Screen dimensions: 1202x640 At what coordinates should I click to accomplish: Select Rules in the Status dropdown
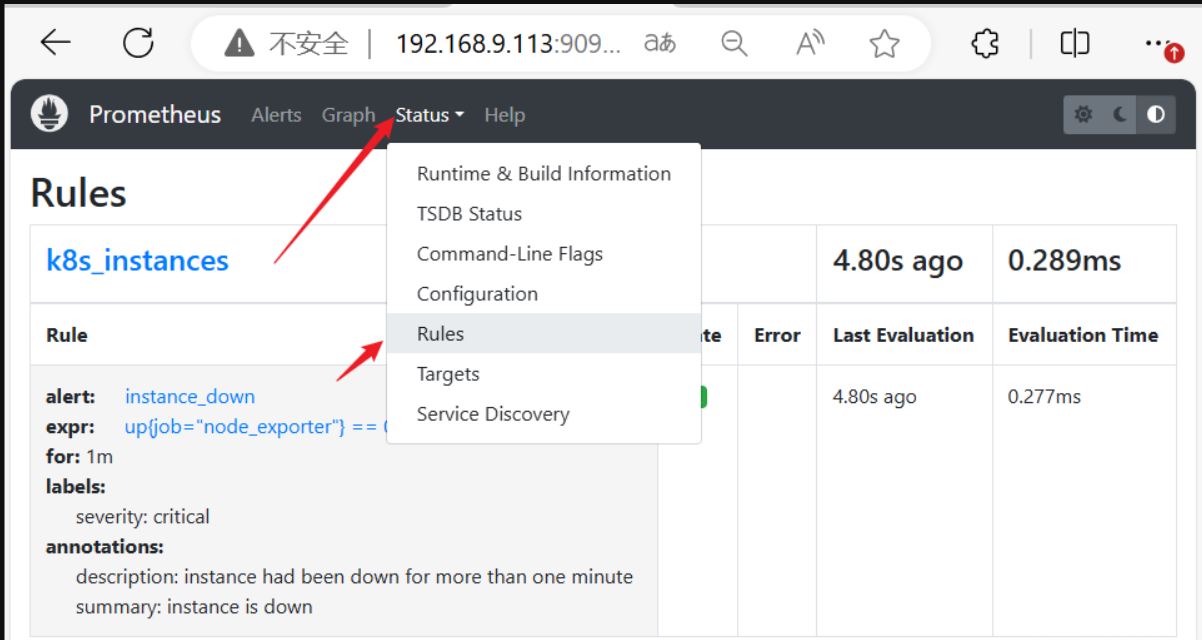tap(544, 333)
